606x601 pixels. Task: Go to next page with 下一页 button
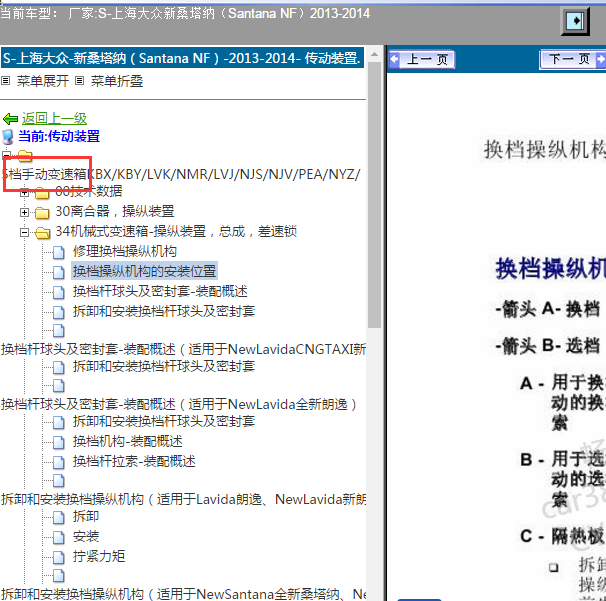pyautogui.click(x=572, y=60)
